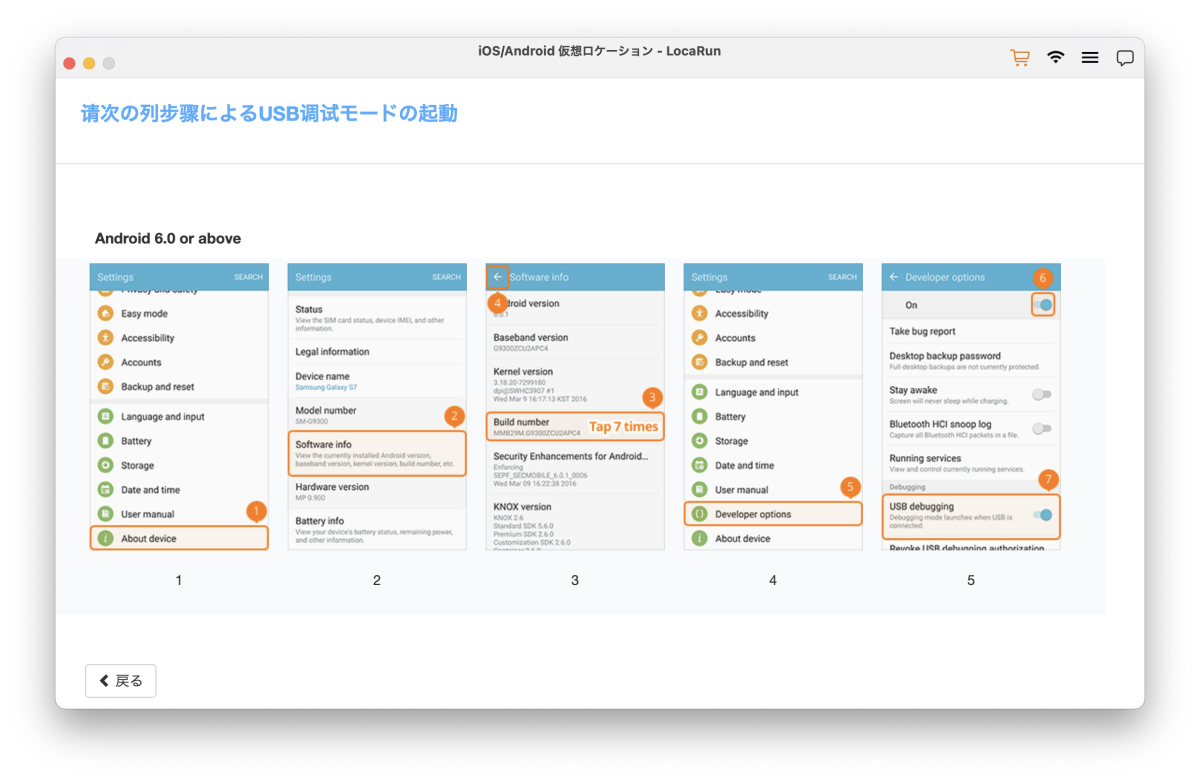The image size is (1200, 782).
Task: Open the feedback chat bubble icon
Action: coord(1125,58)
